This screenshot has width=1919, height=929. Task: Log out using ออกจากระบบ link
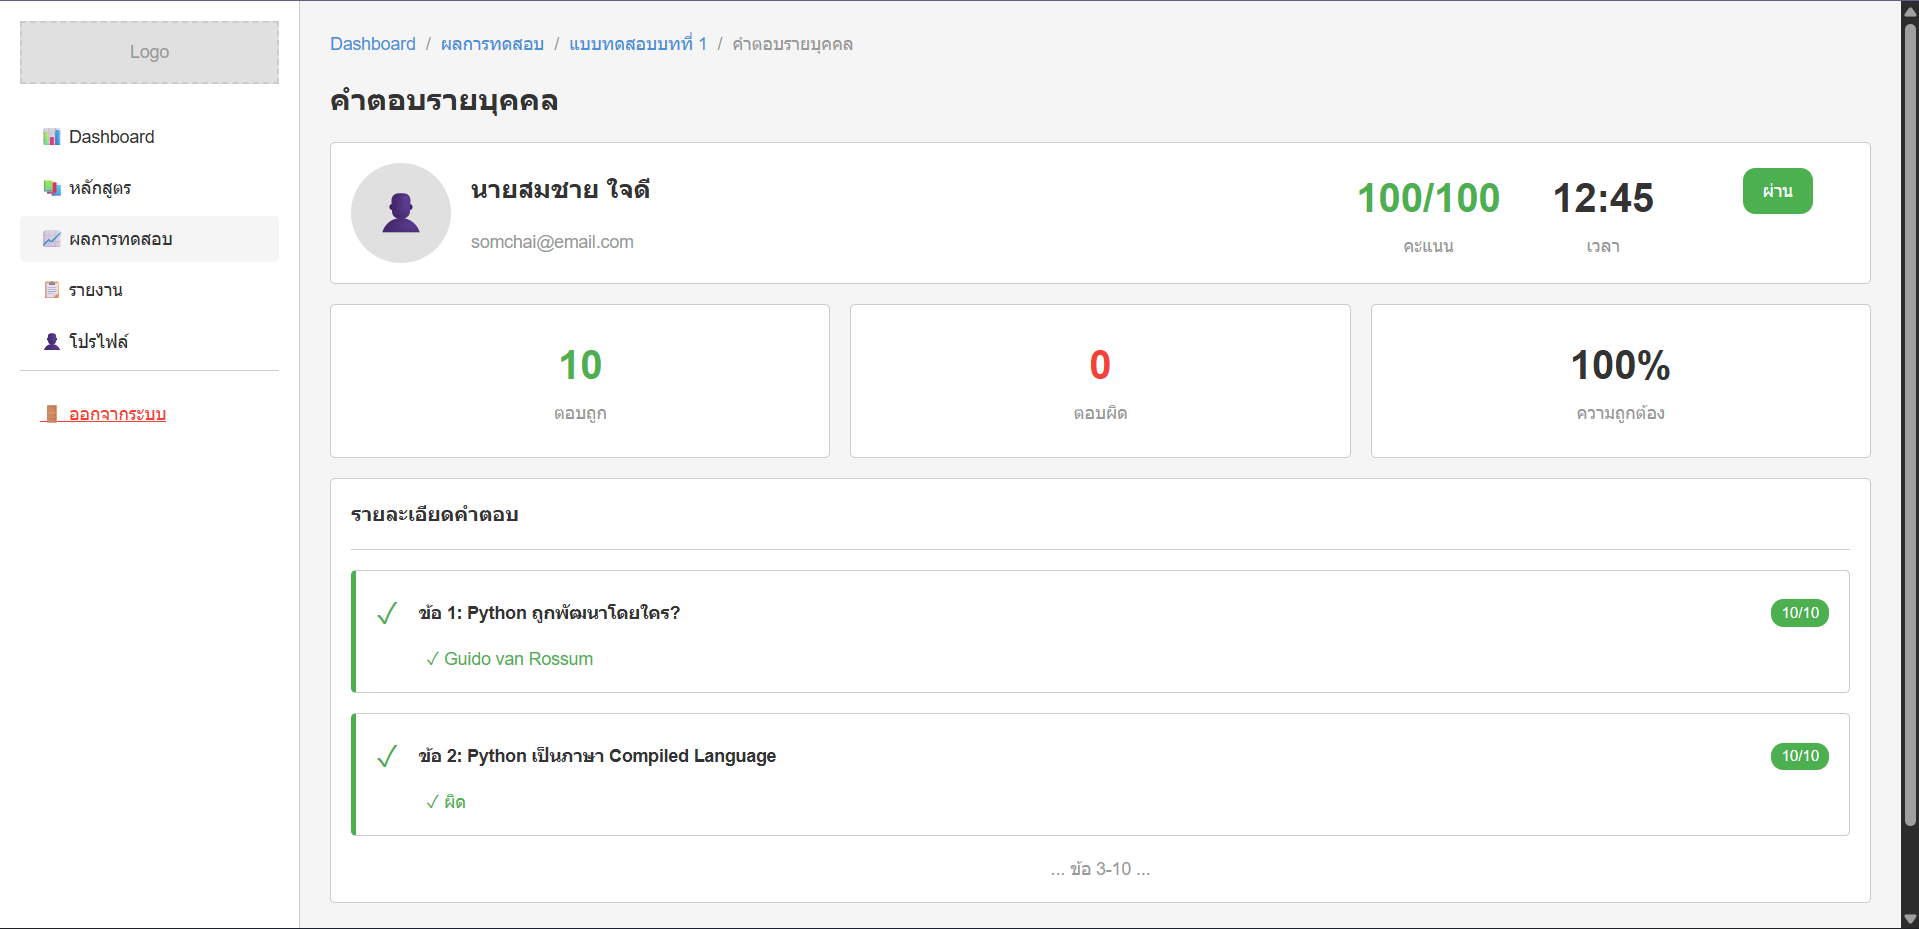pyautogui.click(x=117, y=414)
